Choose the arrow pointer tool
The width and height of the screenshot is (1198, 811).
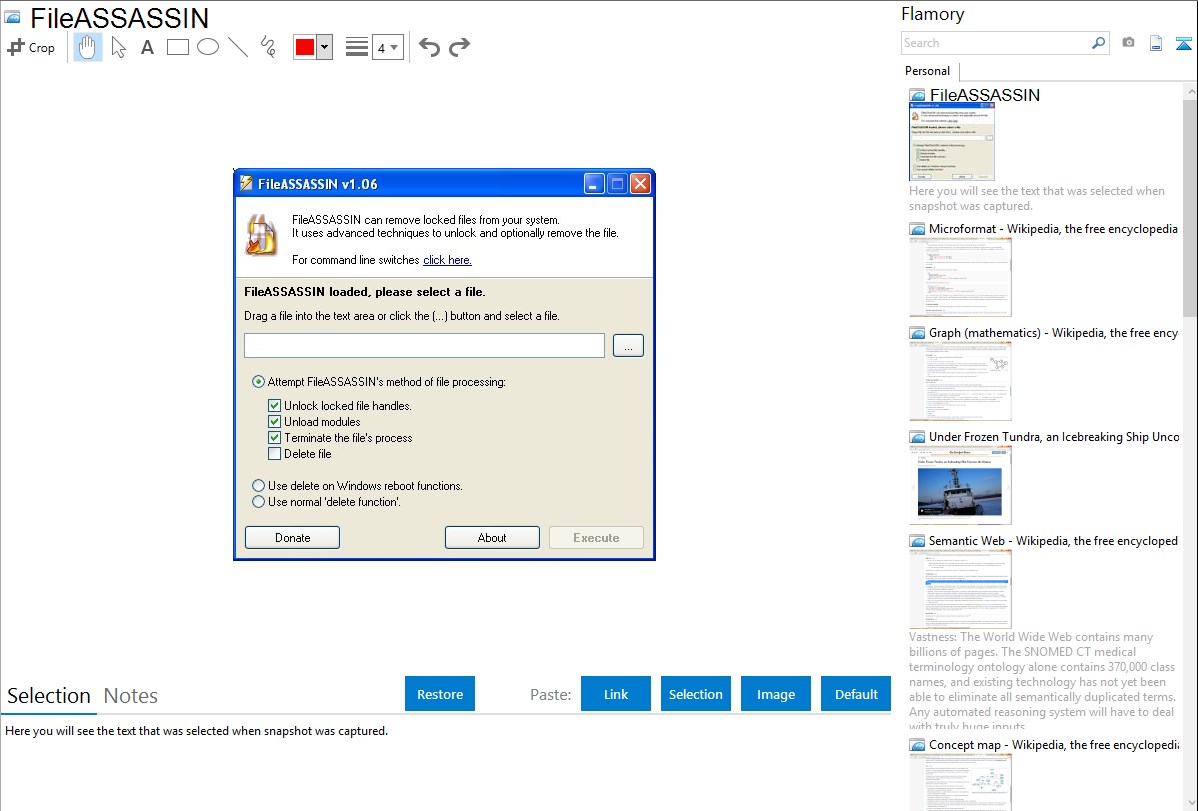click(118, 47)
